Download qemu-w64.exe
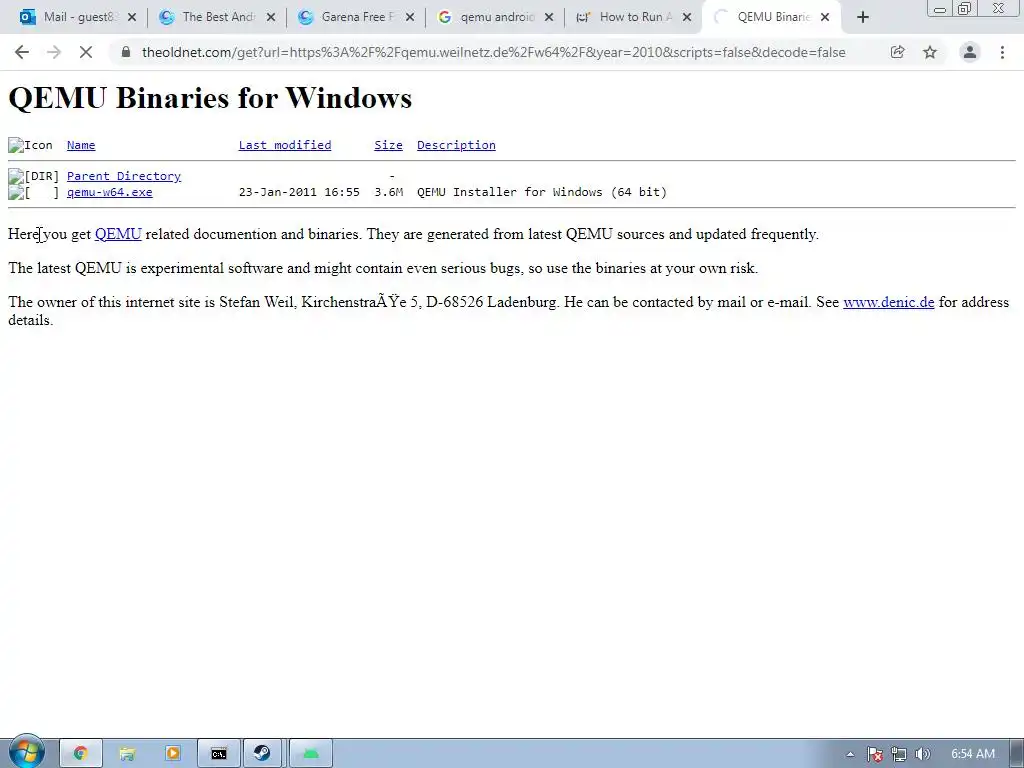This screenshot has height=768, width=1024. click(x=109, y=192)
